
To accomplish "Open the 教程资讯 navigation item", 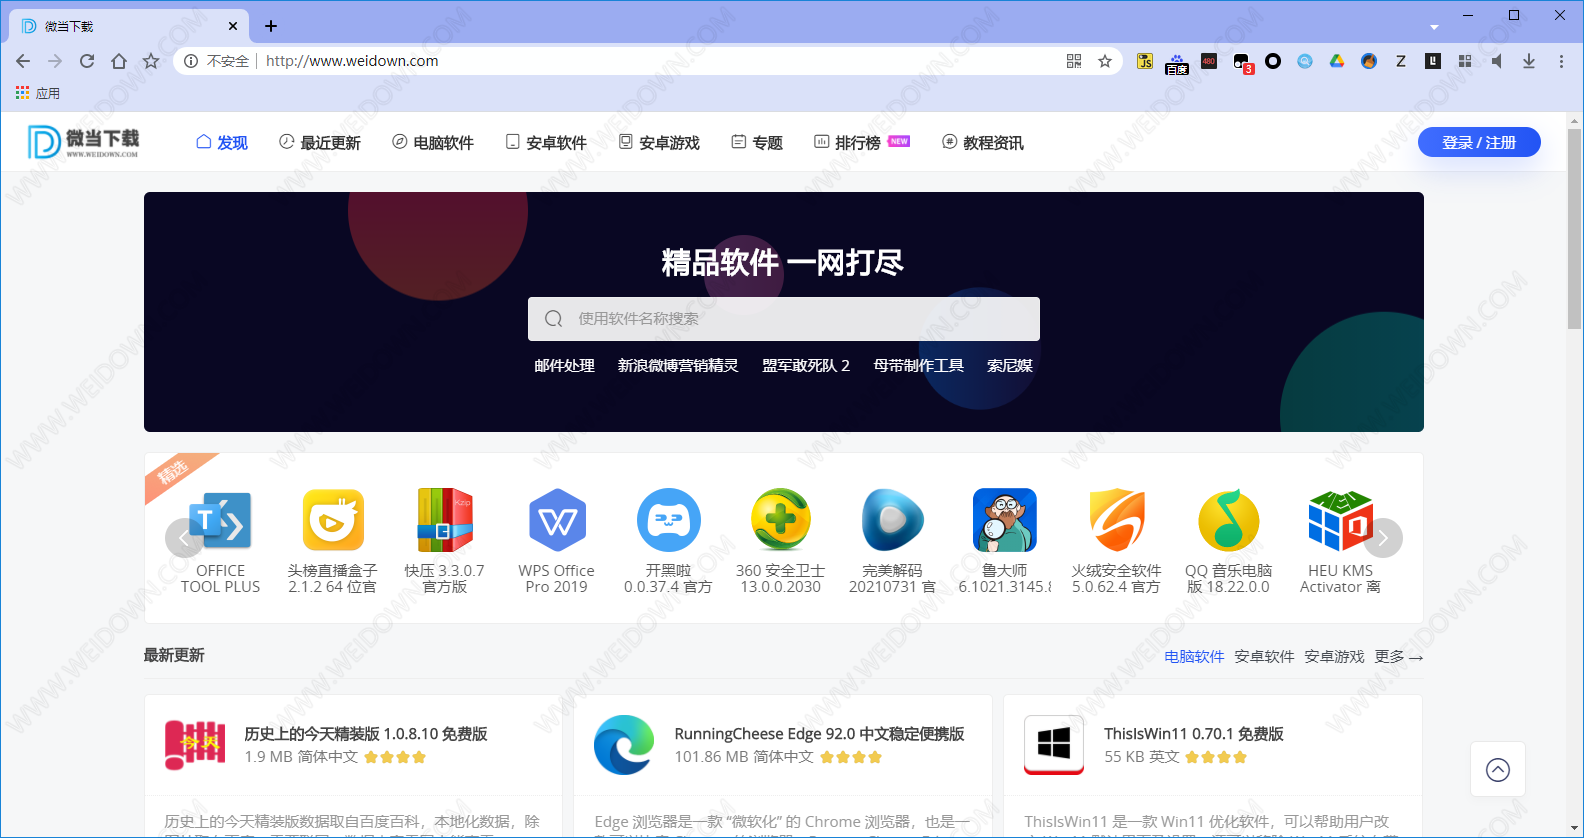I will (x=982, y=142).
